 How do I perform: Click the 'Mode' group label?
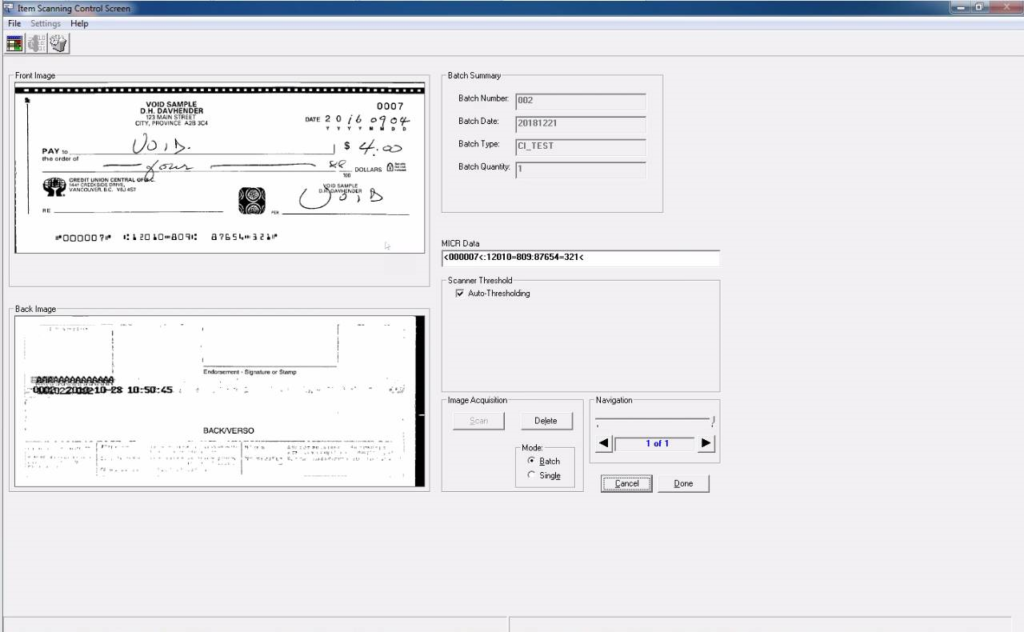pyautogui.click(x=532, y=448)
